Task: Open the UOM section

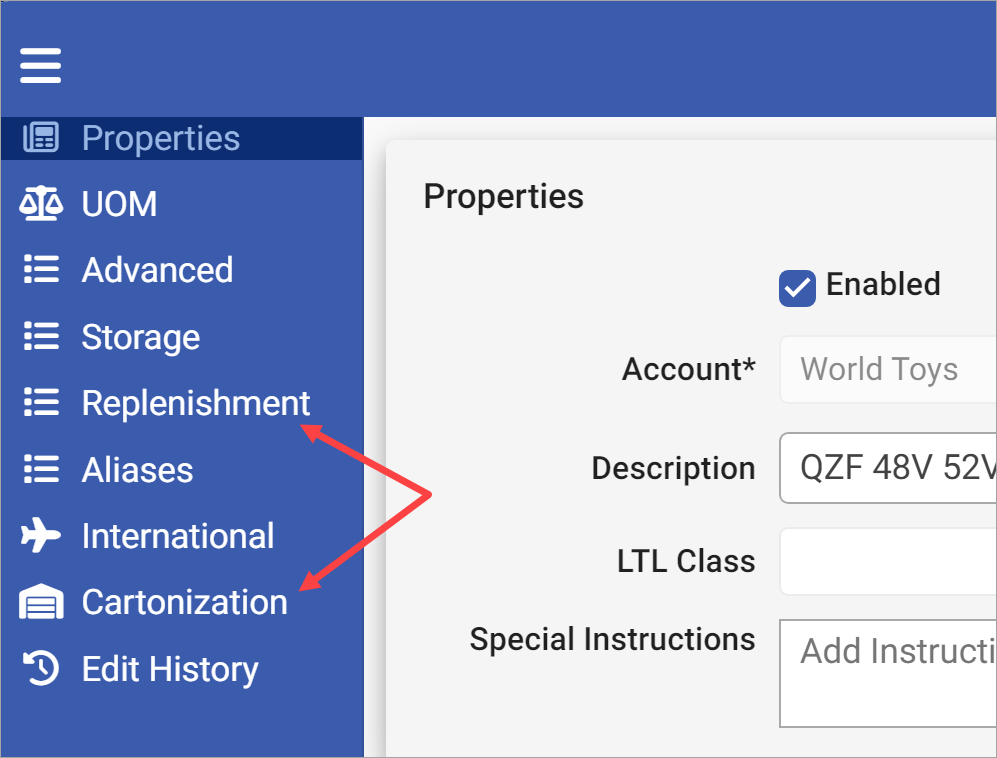Action: point(119,203)
